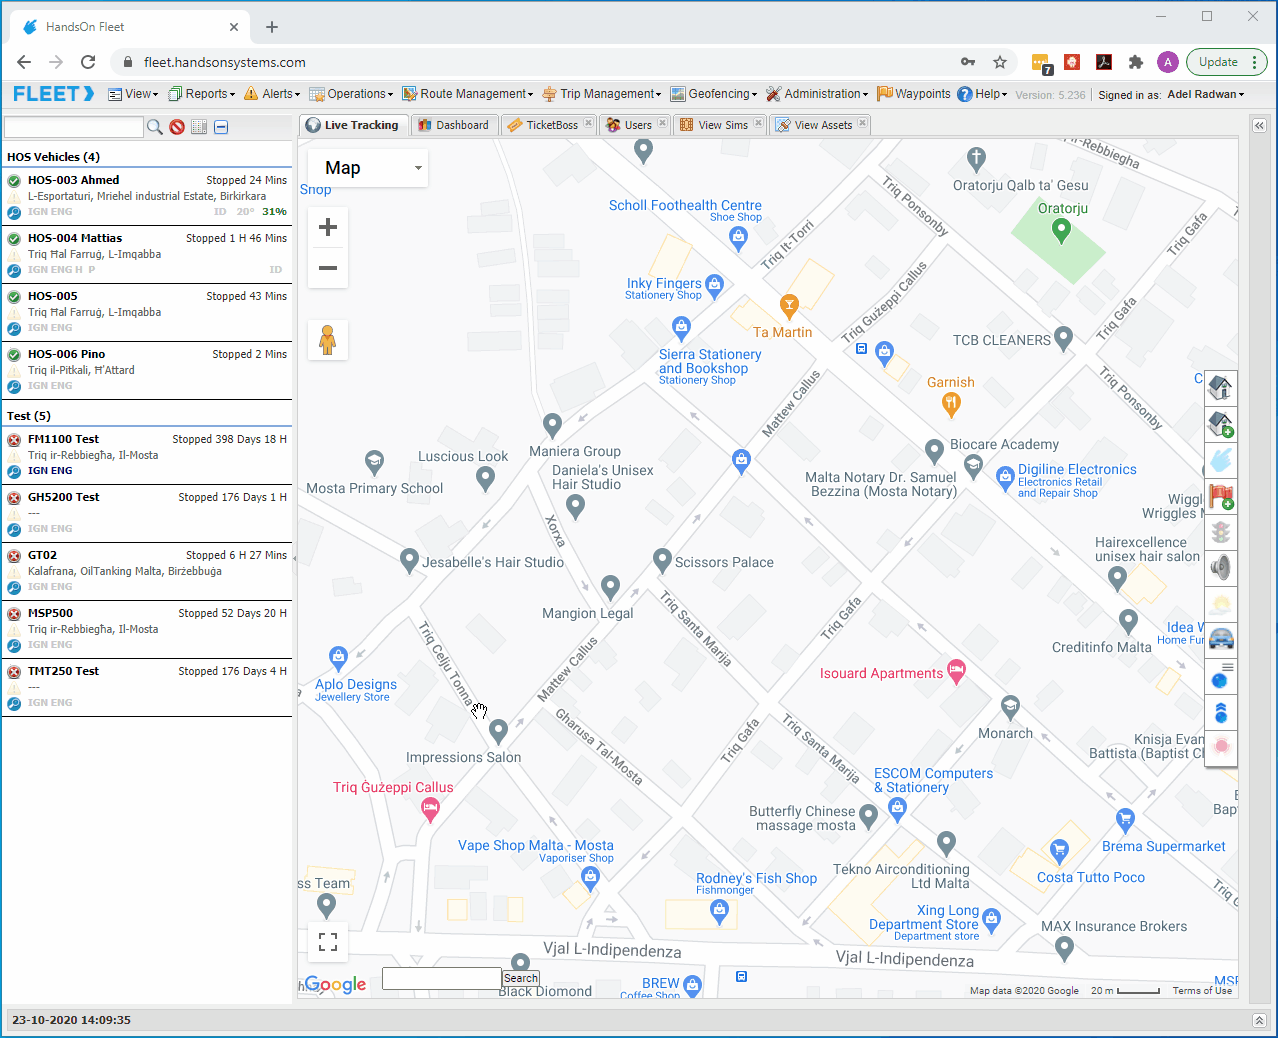Switch to the Dashboard tab
This screenshot has height=1038, width=1278.
pos(454,125)
